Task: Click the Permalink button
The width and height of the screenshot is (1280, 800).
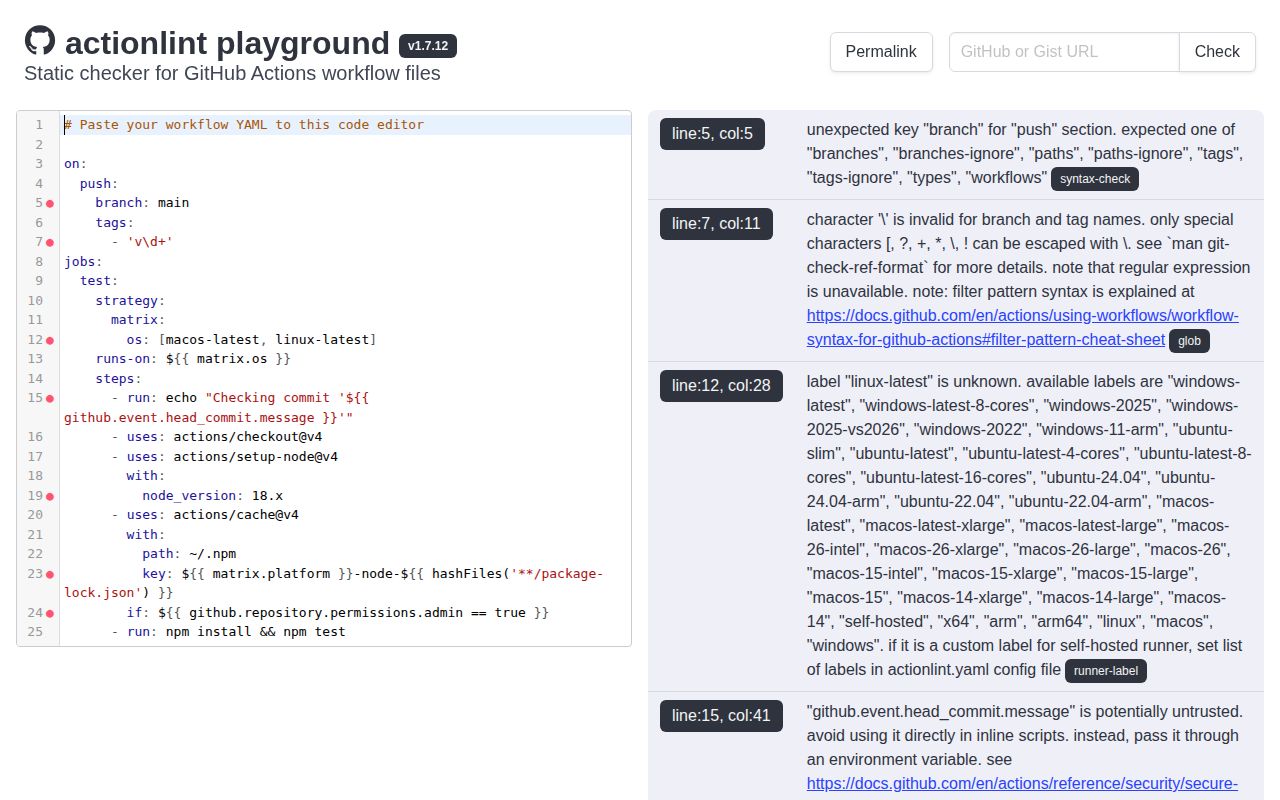Action: click(881, 52)
